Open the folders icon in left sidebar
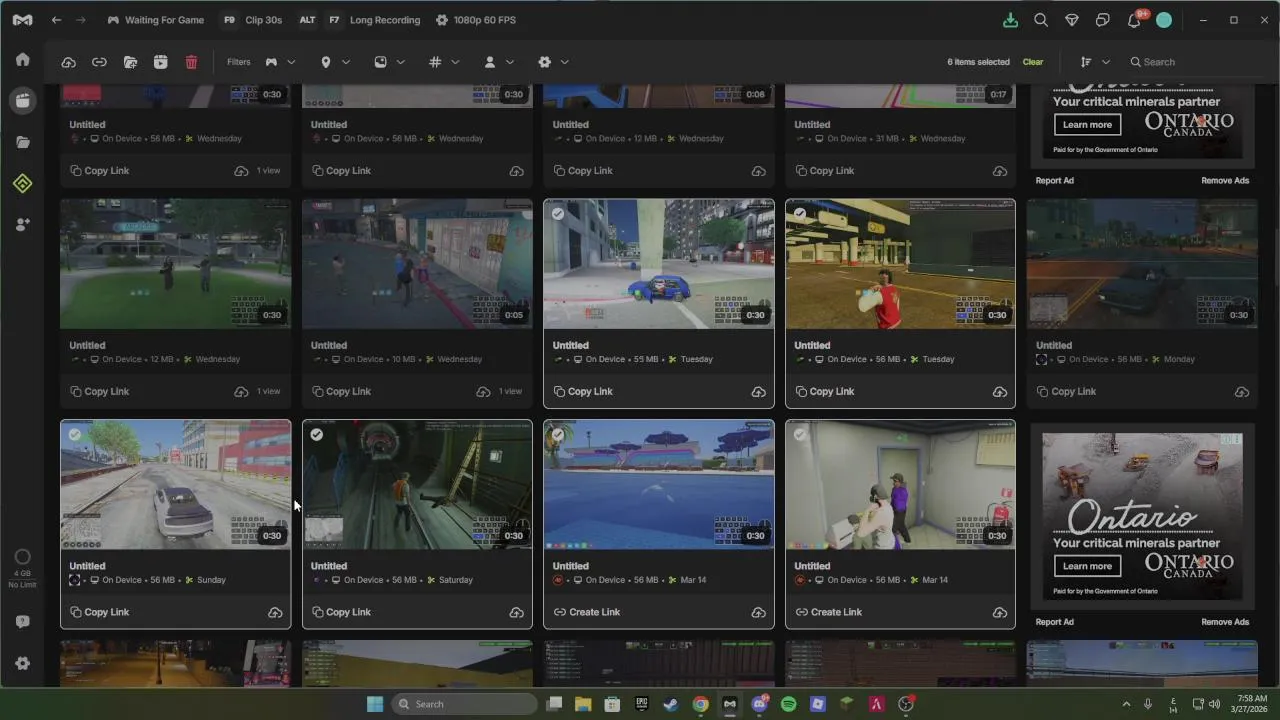 (23, 142)
